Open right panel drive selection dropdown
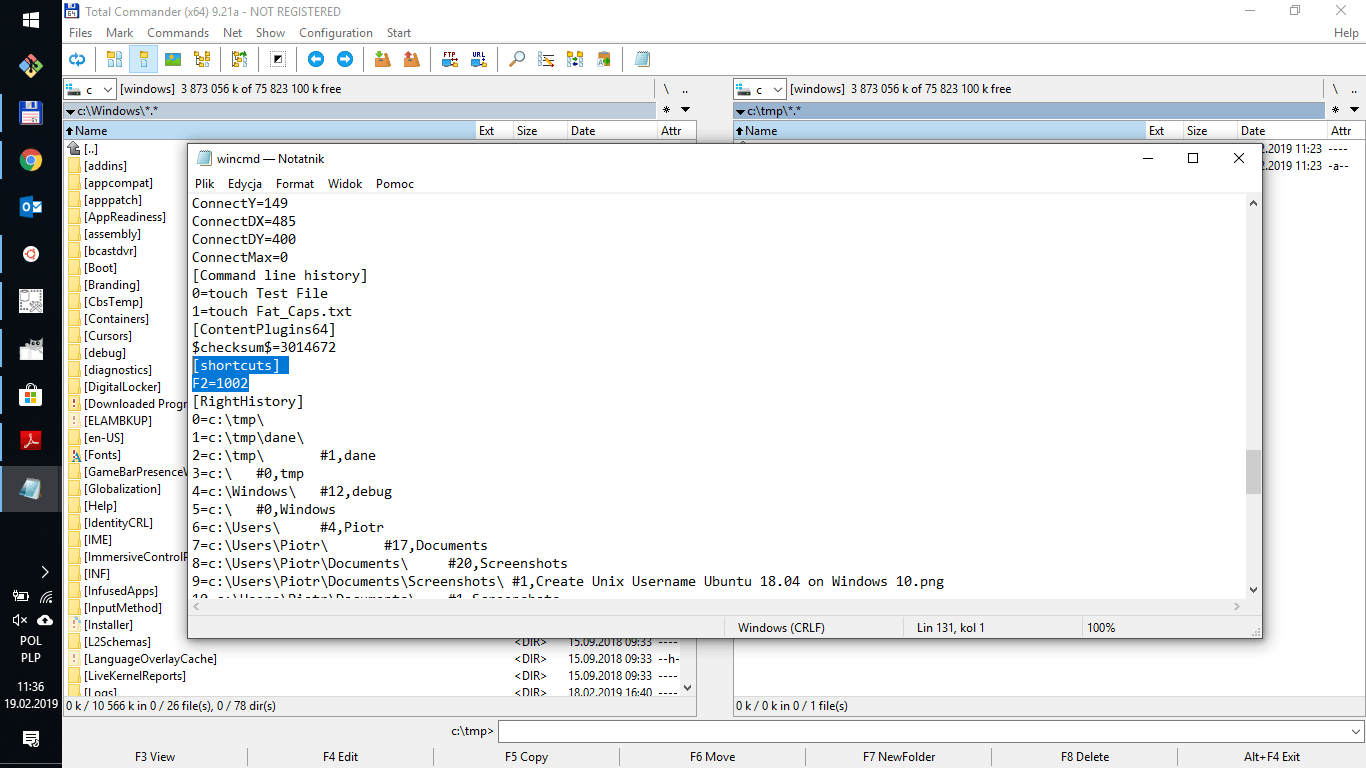This screenshot has height=768, width=1366. click(761, 89)
